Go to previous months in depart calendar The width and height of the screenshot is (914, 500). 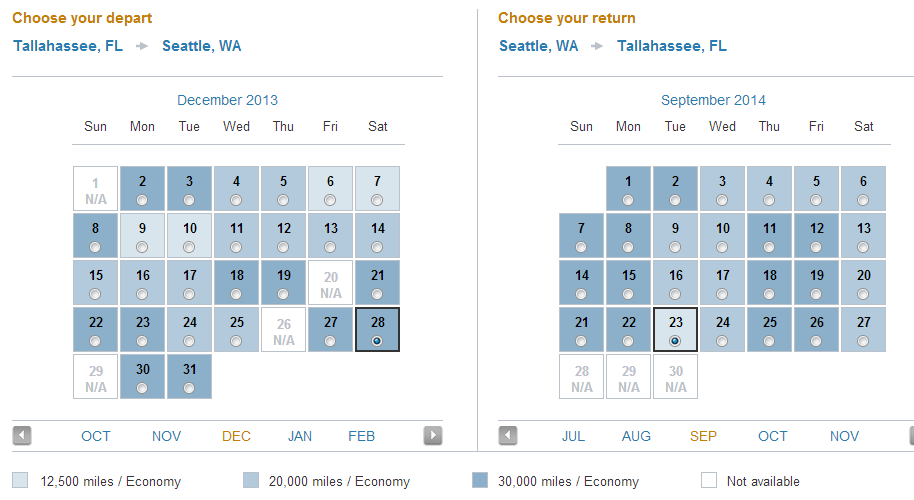point(22,435)
